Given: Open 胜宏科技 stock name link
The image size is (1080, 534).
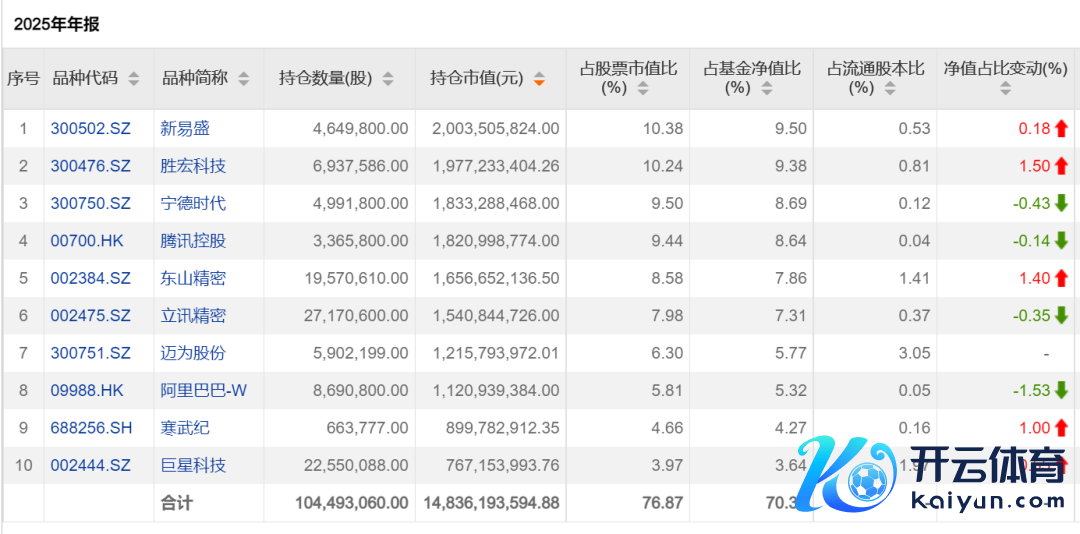Looking at the screenshot, I should click(193, 166).
